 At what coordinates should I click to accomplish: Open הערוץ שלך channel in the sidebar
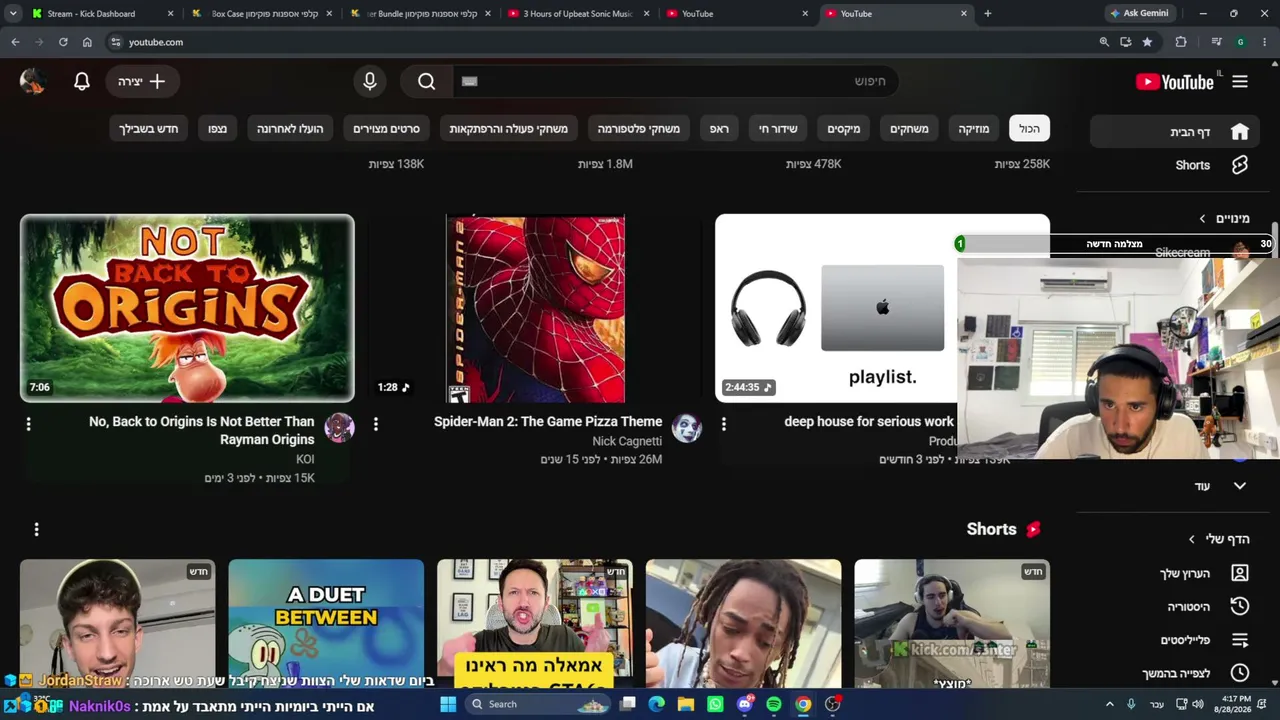click(1205, 574)
